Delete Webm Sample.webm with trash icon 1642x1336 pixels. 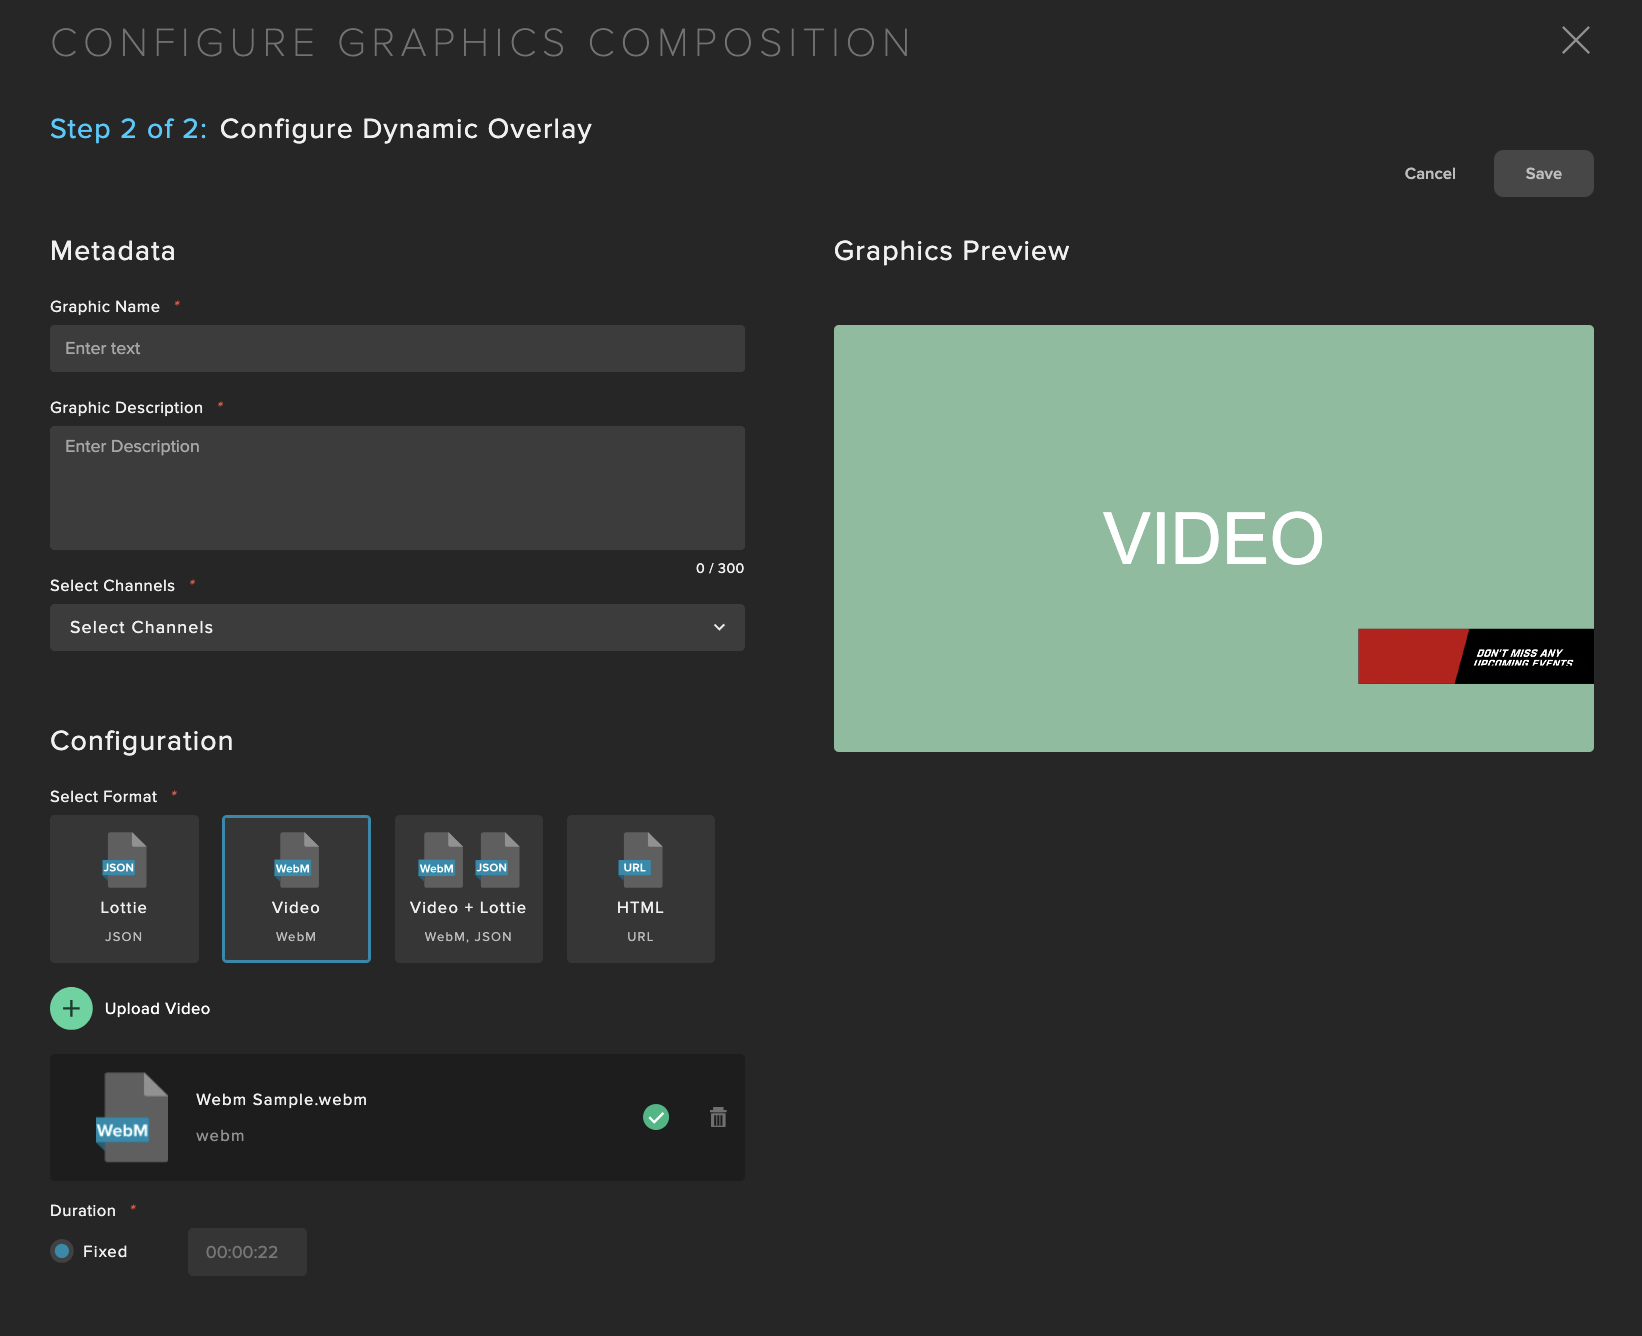(718, 1117)
